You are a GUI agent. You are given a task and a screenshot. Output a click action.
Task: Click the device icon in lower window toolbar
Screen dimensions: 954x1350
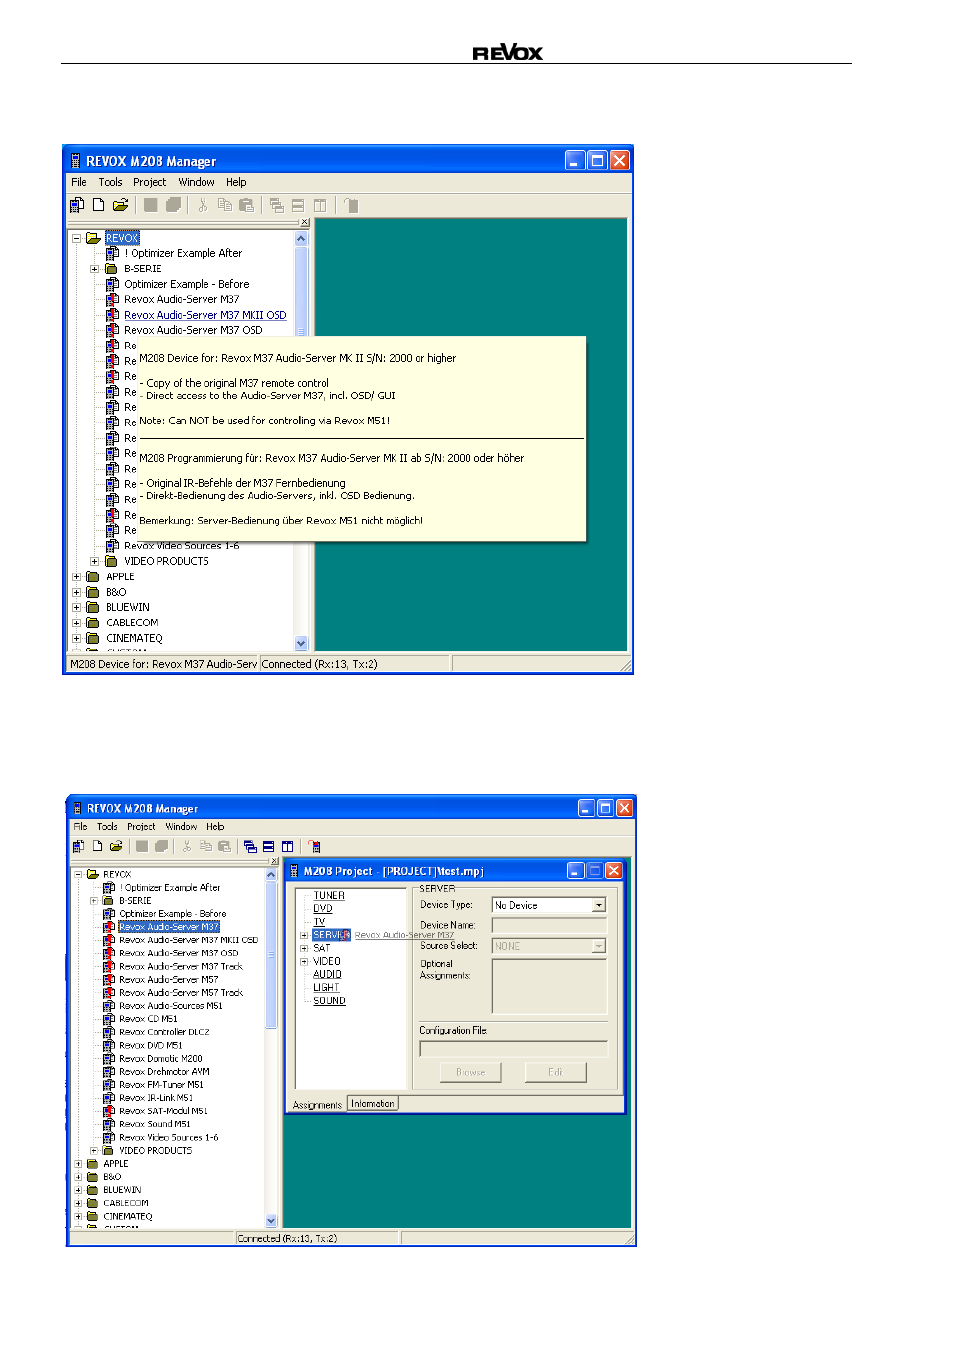(x=79, y=846)
